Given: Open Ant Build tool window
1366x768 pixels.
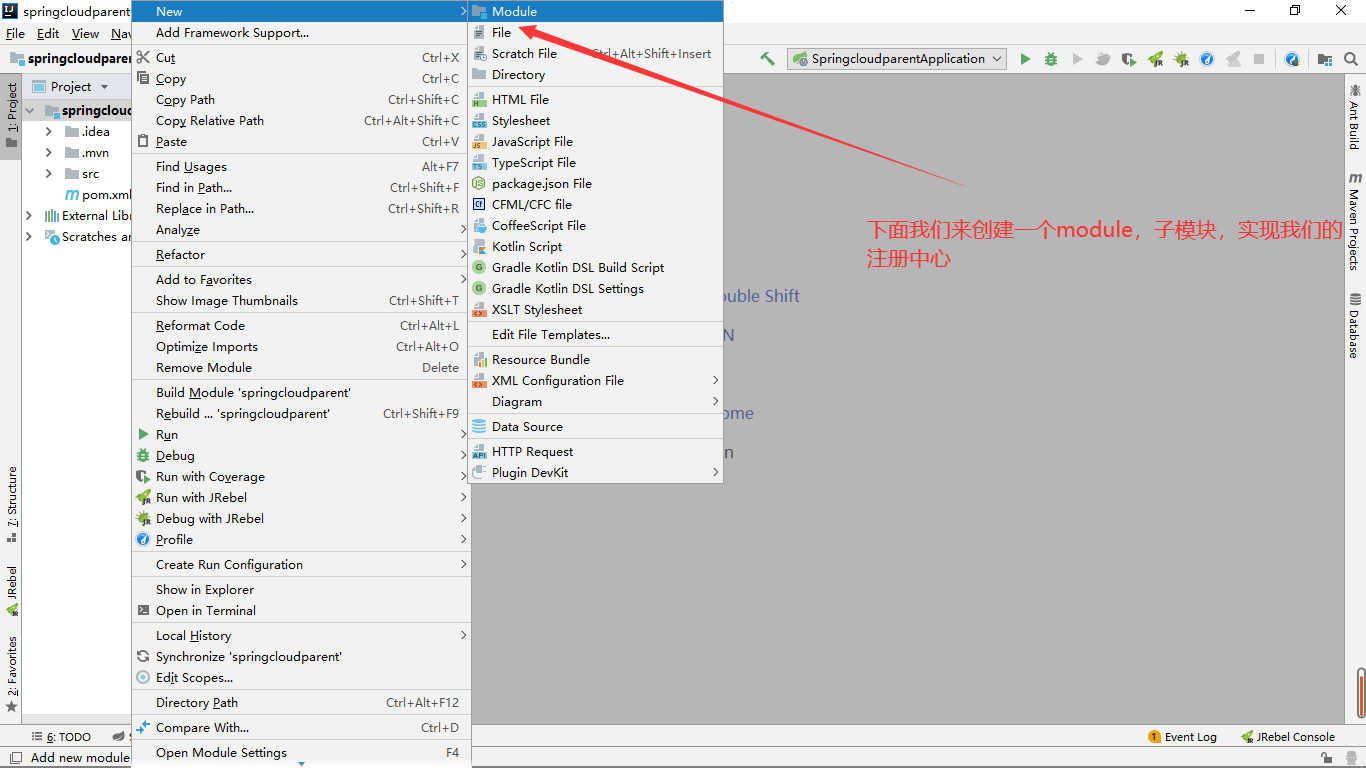Looking at the screenshot, I should point(1355,116).
